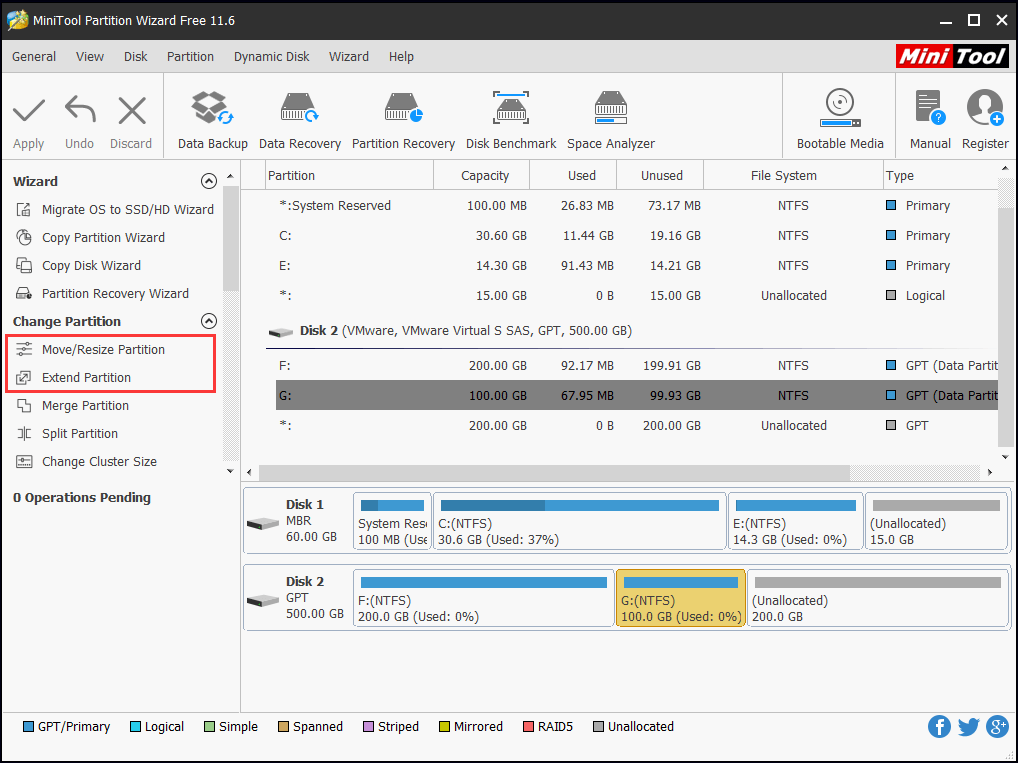Click Extend Partition in sidebar
1018x763 pixels.
(86, 377)
